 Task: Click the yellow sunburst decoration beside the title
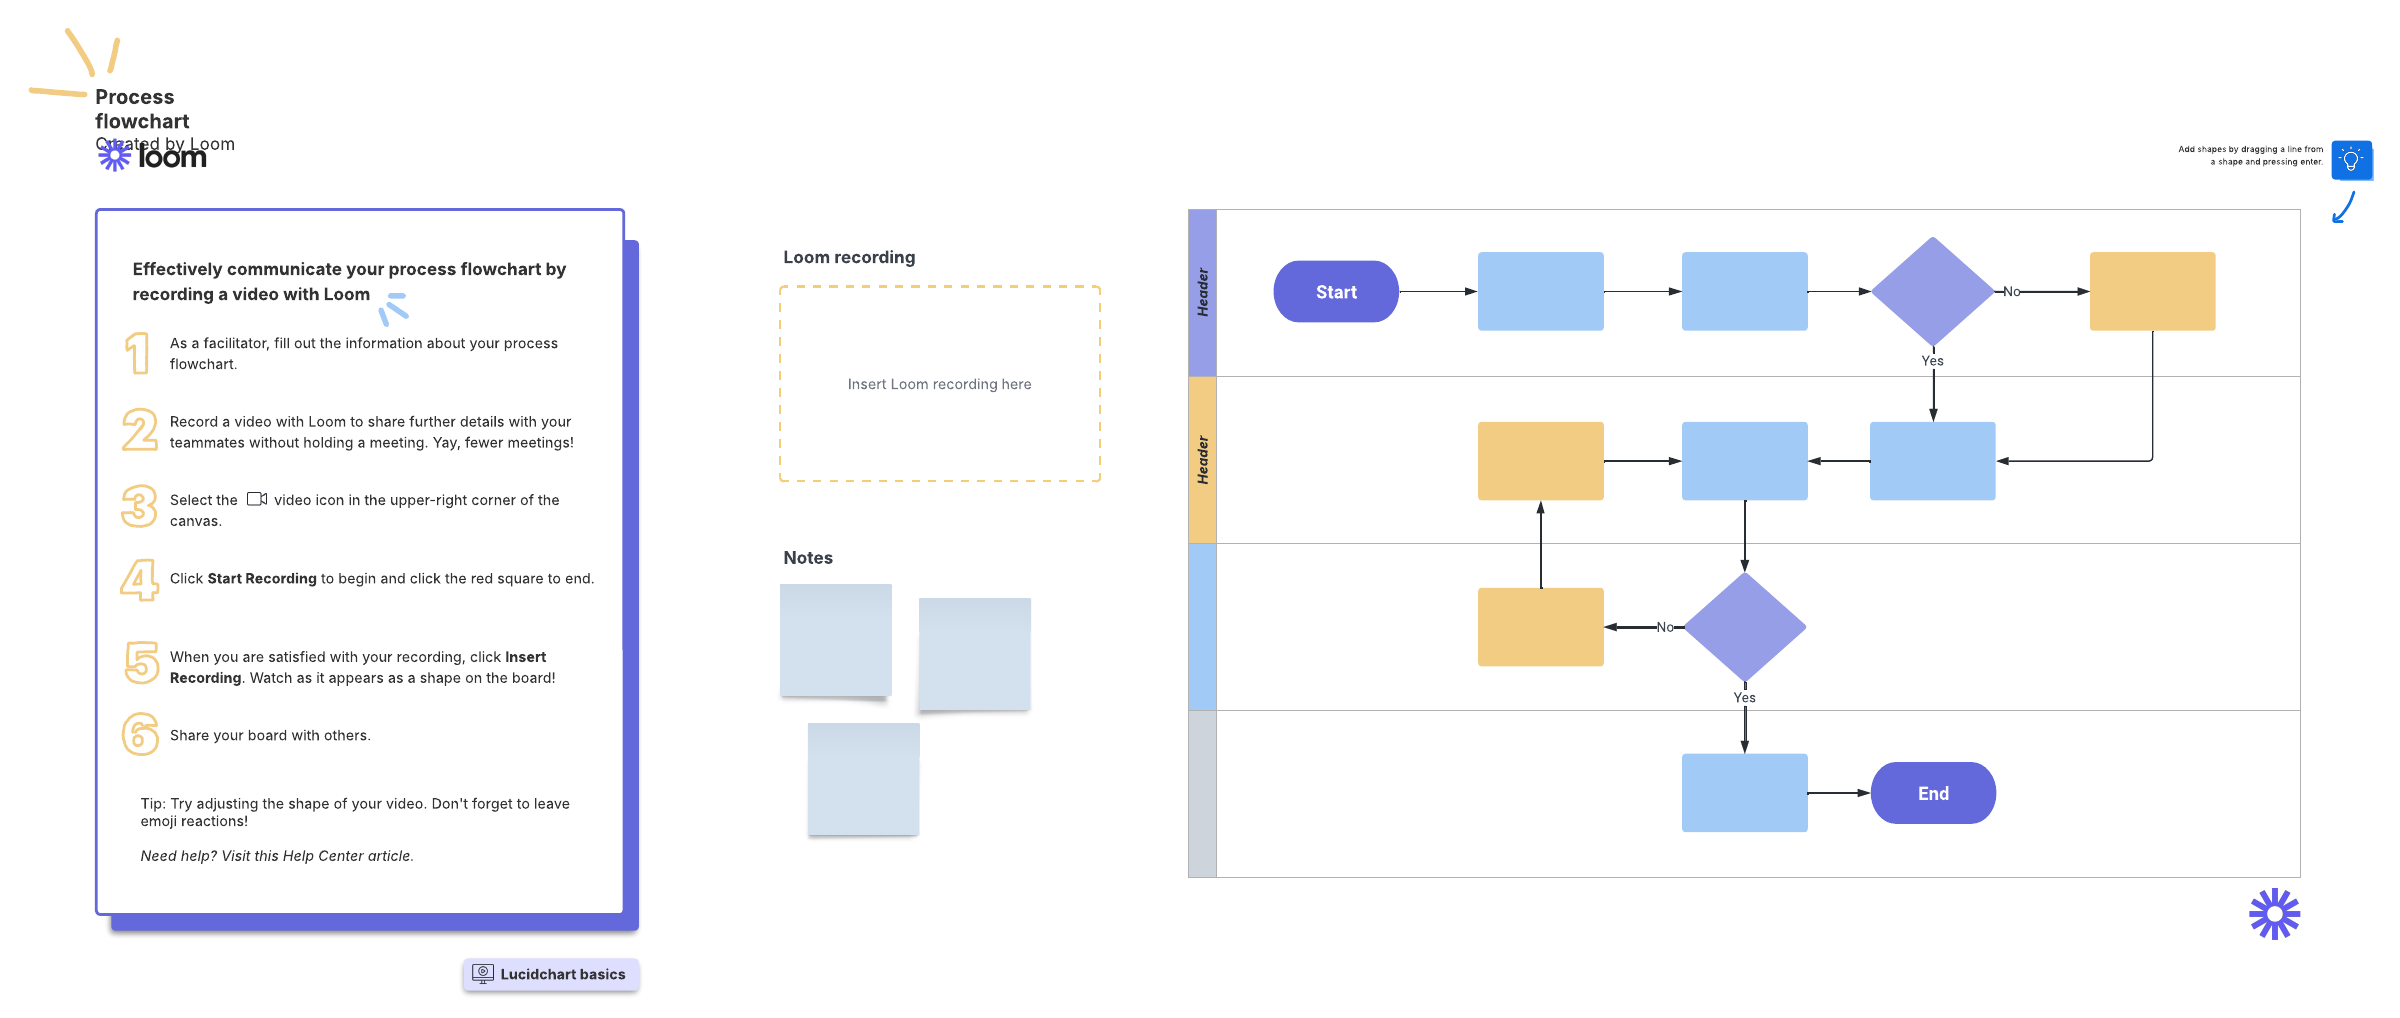[x=75, y=67]
